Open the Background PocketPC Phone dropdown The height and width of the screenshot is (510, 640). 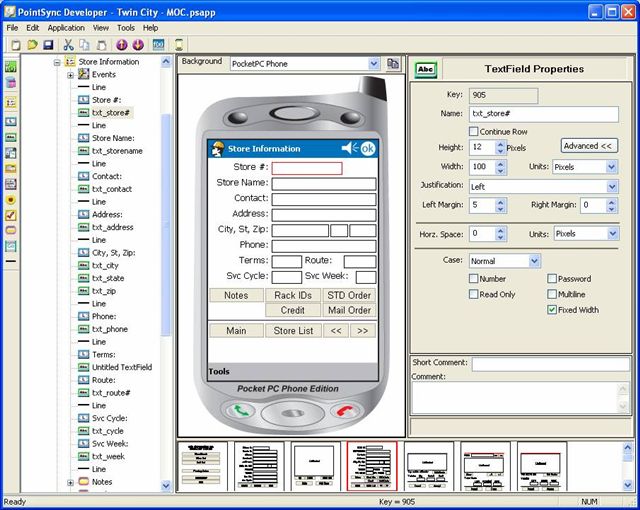click(373, 63)
